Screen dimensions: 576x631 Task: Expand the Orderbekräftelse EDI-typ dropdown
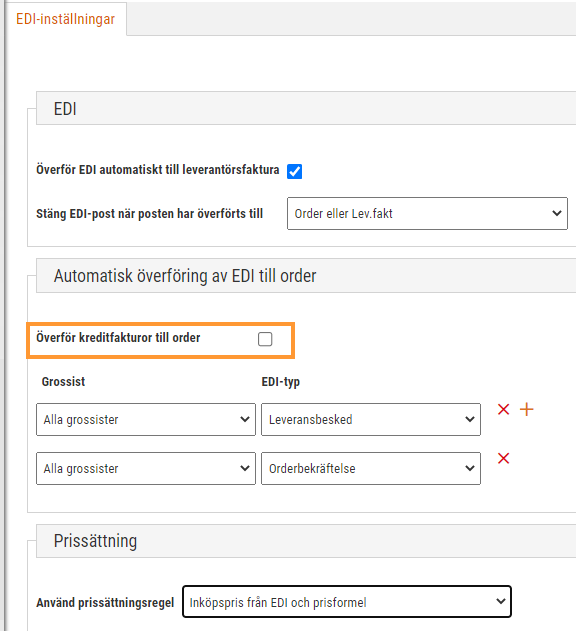tap(371, 468)
